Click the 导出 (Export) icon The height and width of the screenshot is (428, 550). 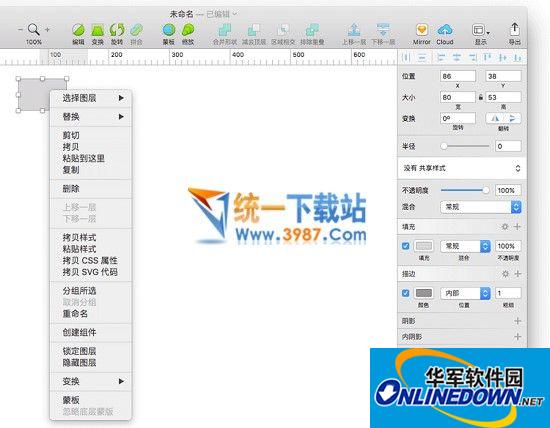(x=515, y=29)
